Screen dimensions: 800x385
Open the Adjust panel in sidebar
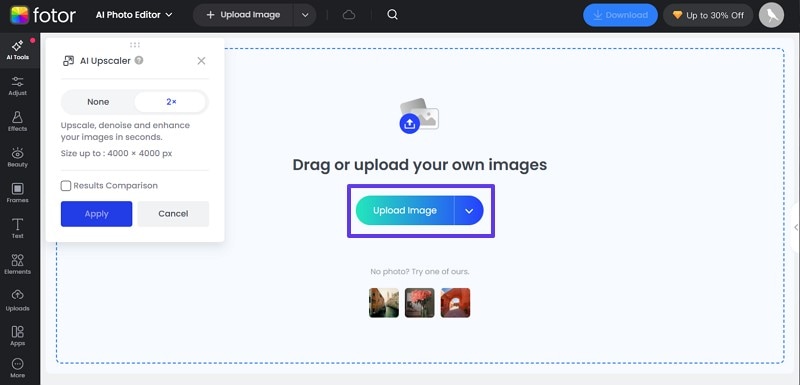click(17, 86)
